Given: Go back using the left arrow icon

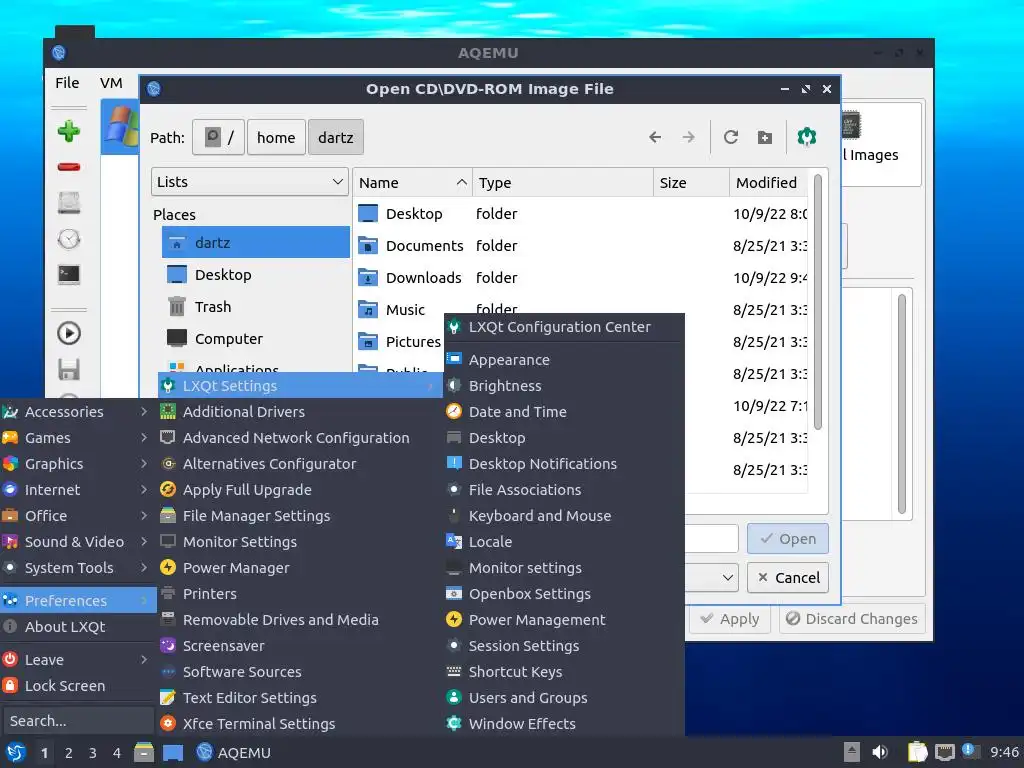Looking at the screenshot, I should point(655,137).
